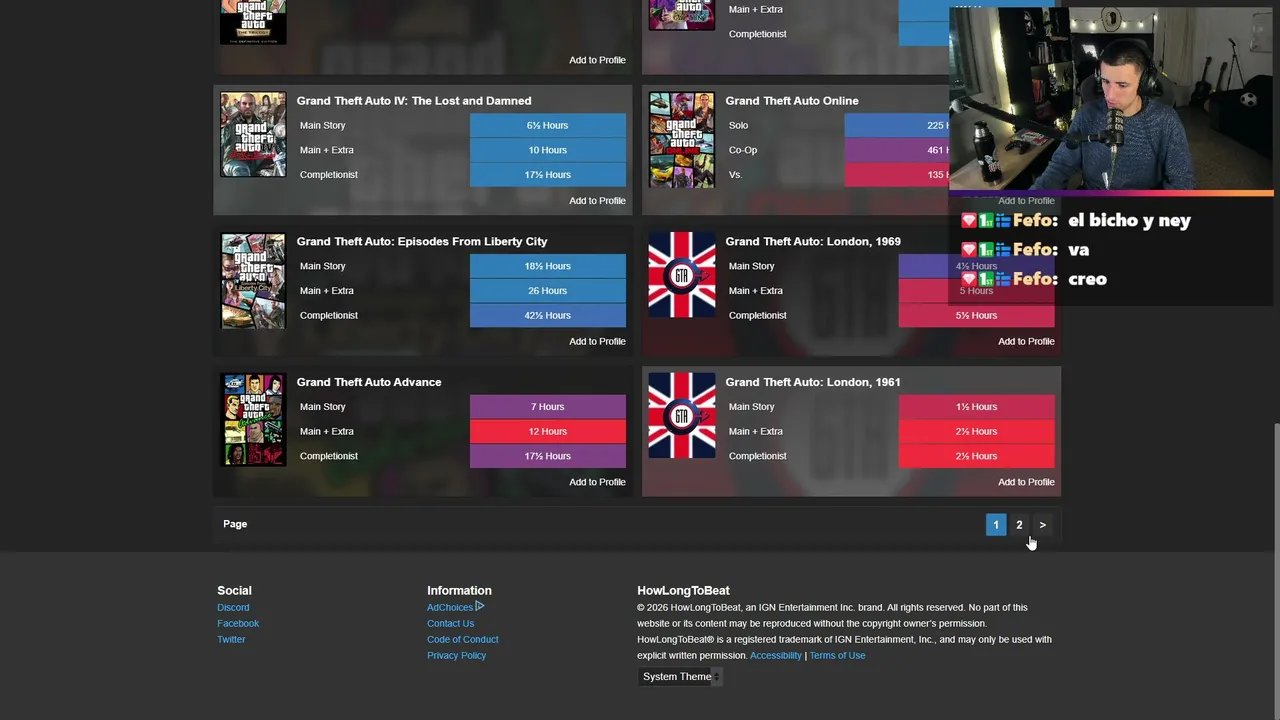Open the Grand Theft Auto Advance title link
Image resolution: width=1280 pixels, height=720 pixels.
[x=369, y=382]
